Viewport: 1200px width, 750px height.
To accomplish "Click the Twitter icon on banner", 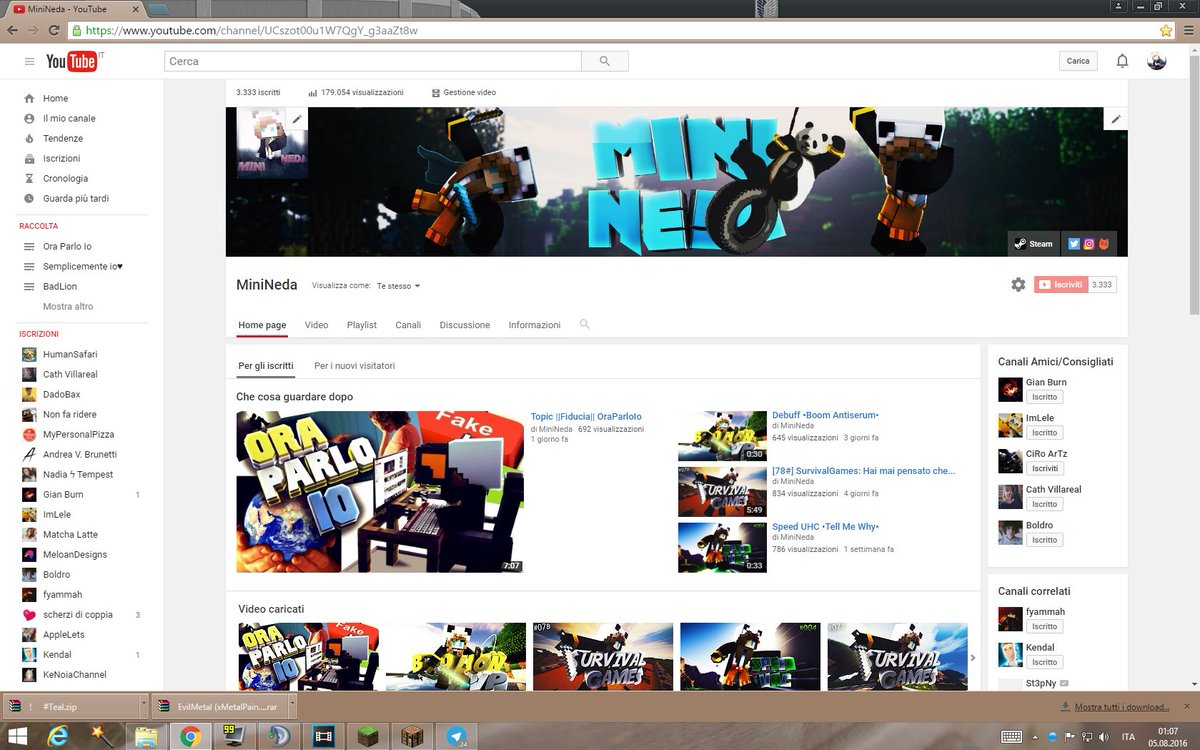I will pos(1073,244).
